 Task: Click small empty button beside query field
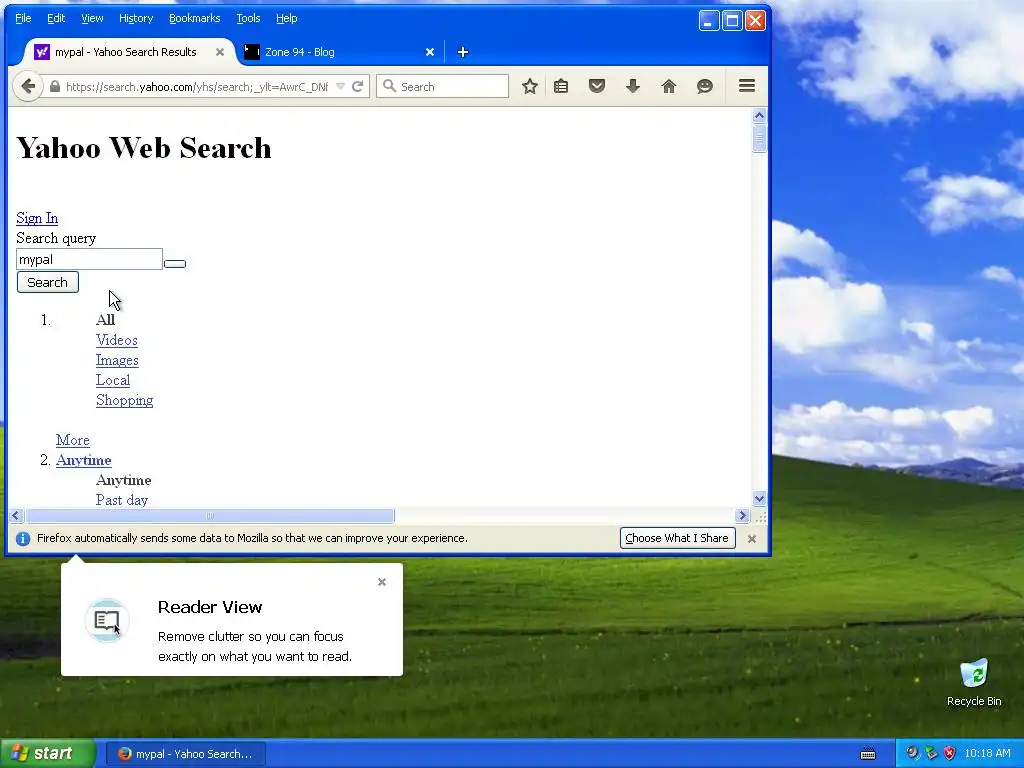tap(175, 264)
